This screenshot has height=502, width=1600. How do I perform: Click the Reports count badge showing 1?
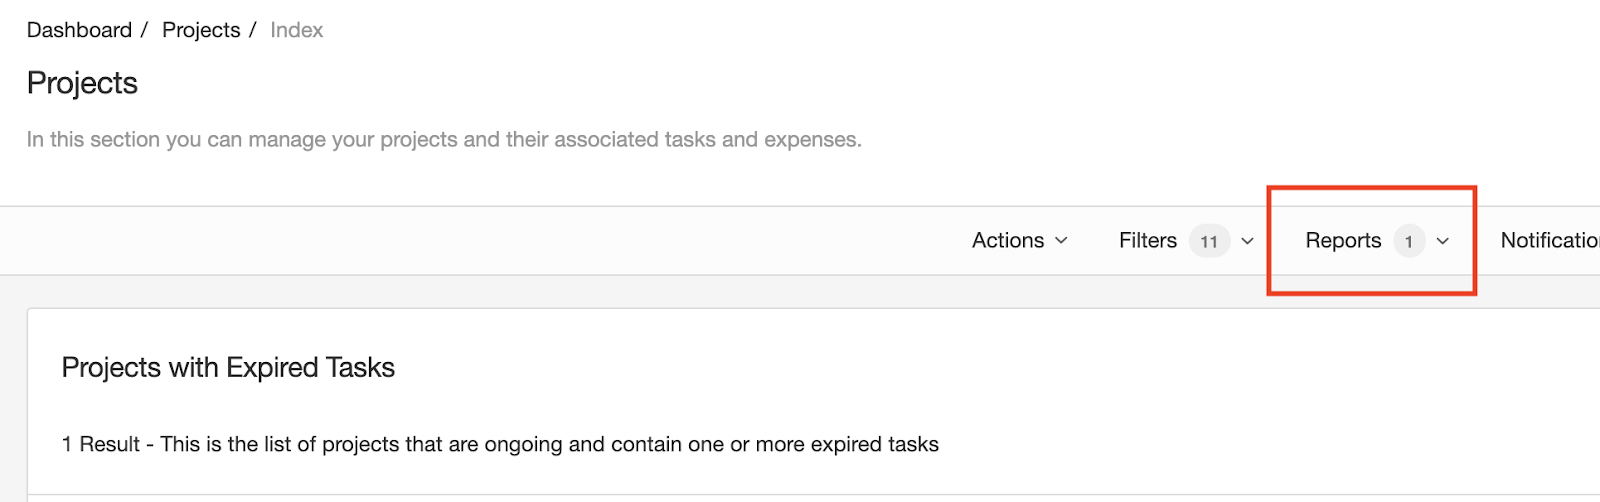click(1409, 242)
